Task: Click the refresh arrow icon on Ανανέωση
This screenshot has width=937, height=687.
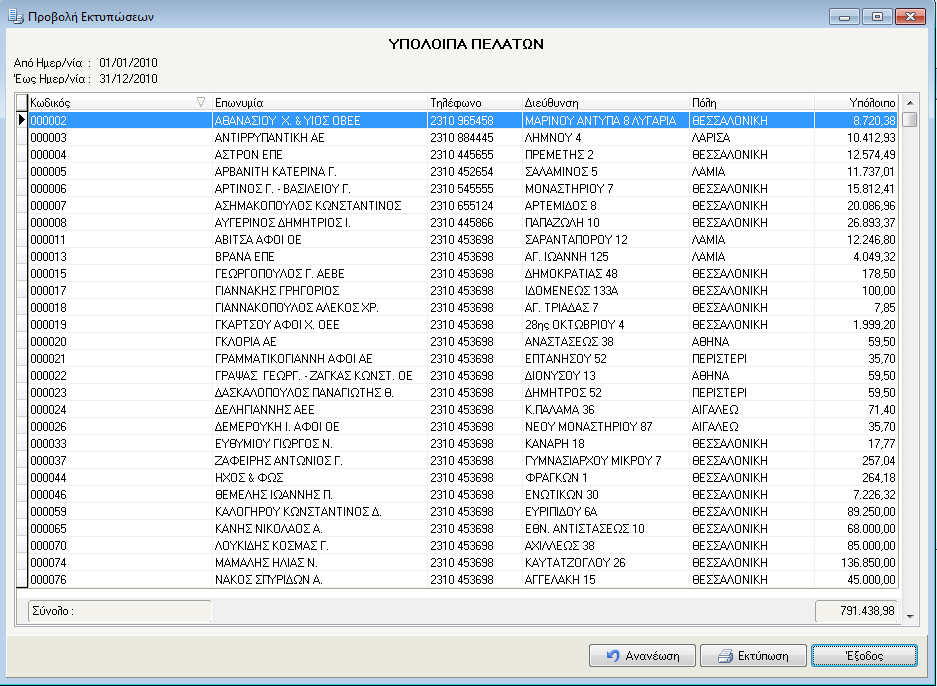Action: point(613,656)
